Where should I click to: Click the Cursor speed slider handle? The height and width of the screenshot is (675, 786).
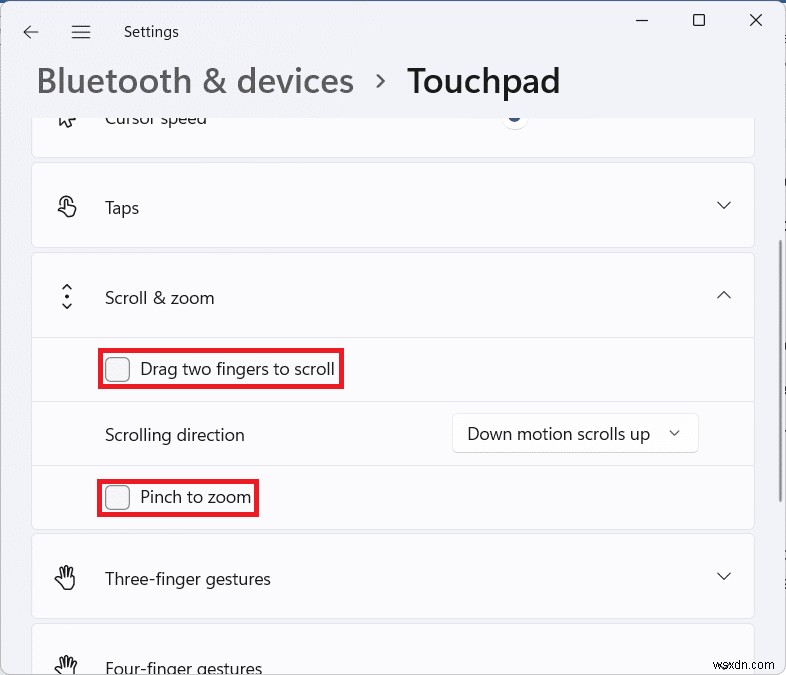click(x=514, y=119)
